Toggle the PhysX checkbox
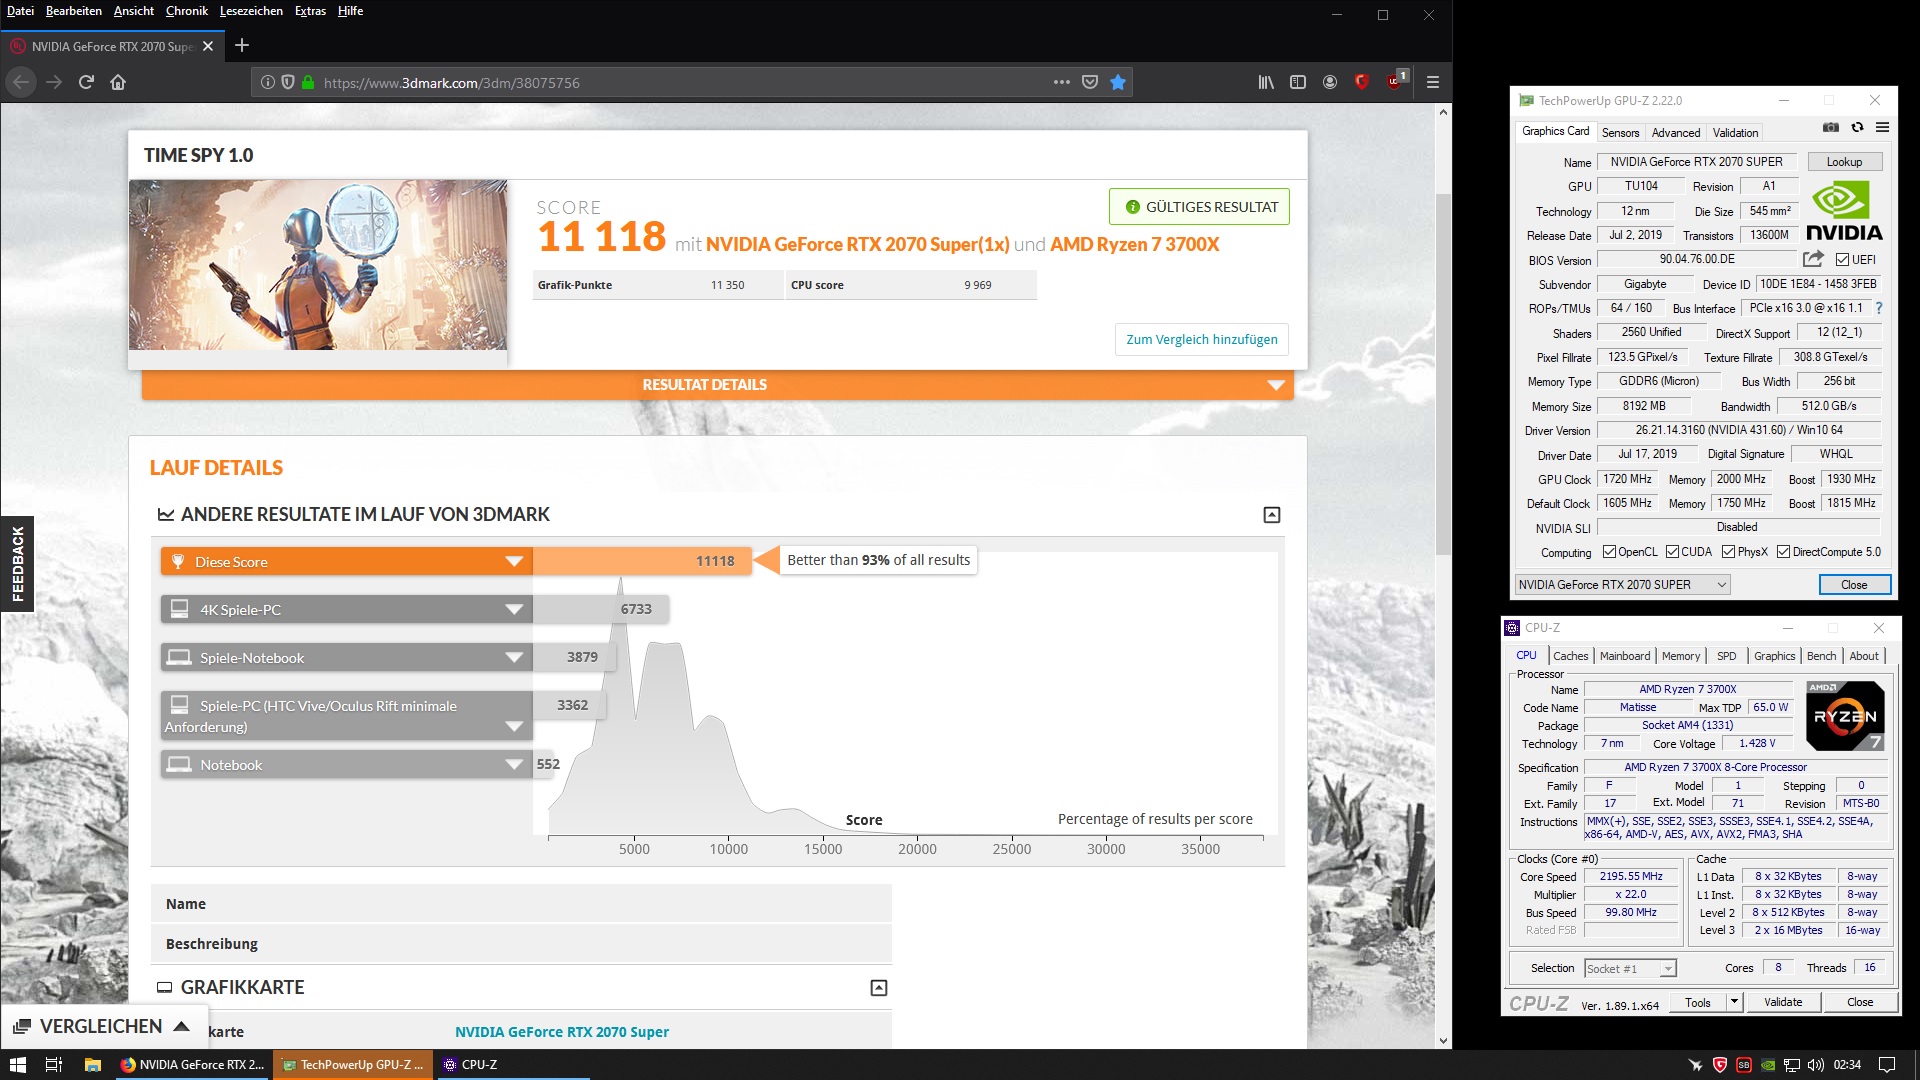This screenshot has width=1920, height=1080. coord(1728,552)
